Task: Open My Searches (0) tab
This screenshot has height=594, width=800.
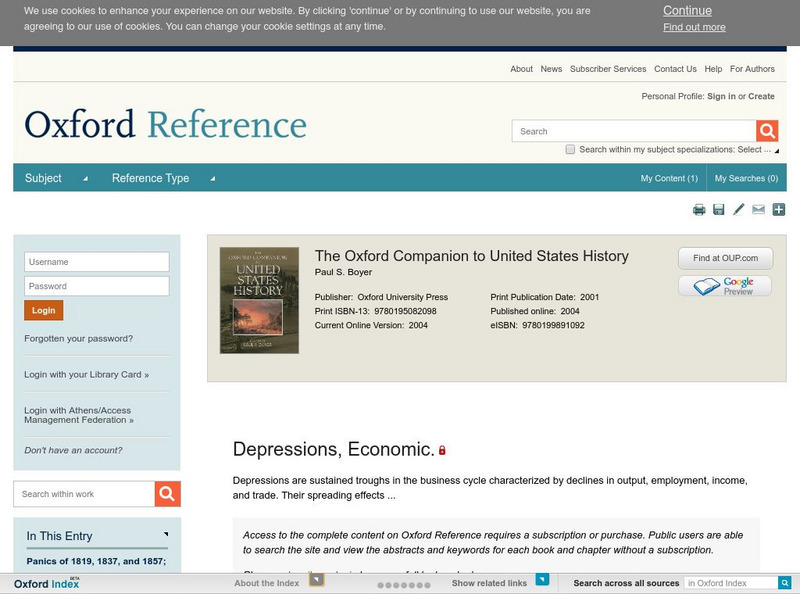Action: pyautogui.click(x=746, y=178)
